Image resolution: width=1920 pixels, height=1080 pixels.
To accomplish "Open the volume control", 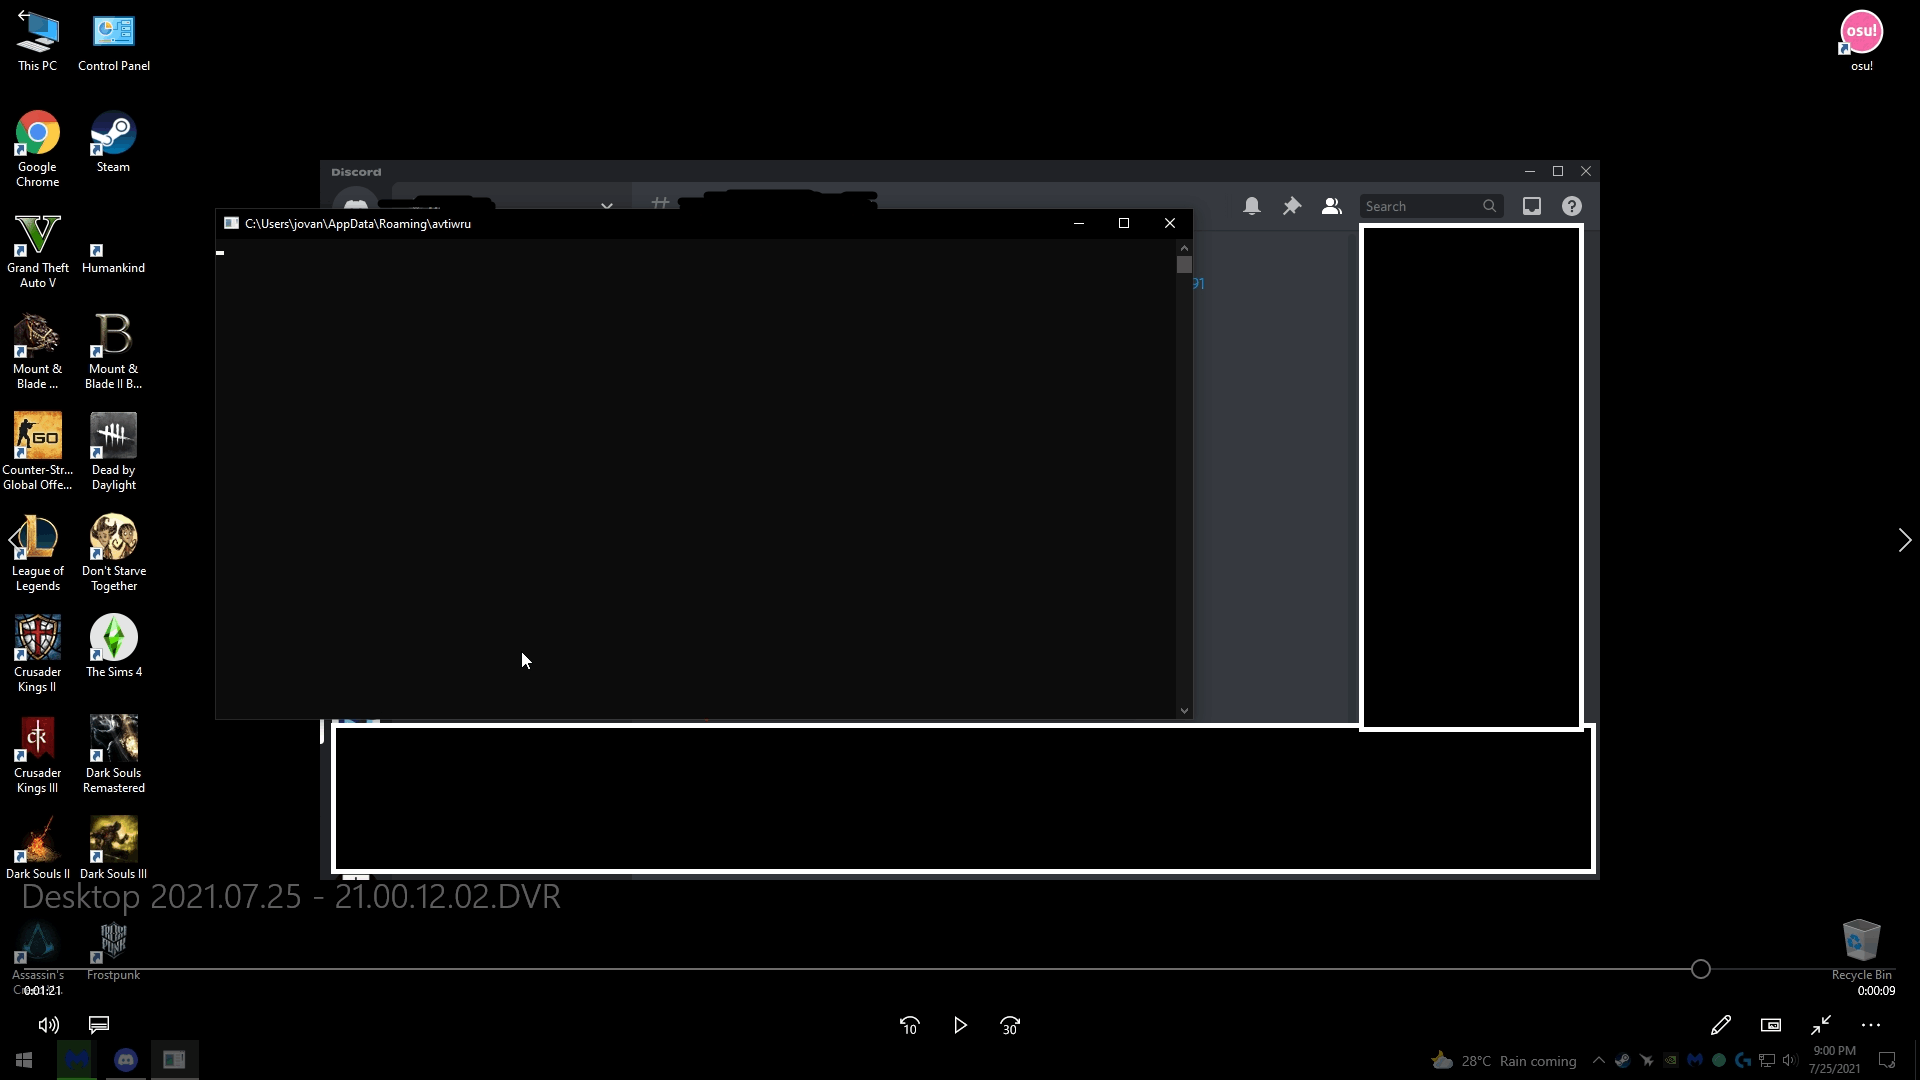I will pyautogui.click(x=48, y=1025).
